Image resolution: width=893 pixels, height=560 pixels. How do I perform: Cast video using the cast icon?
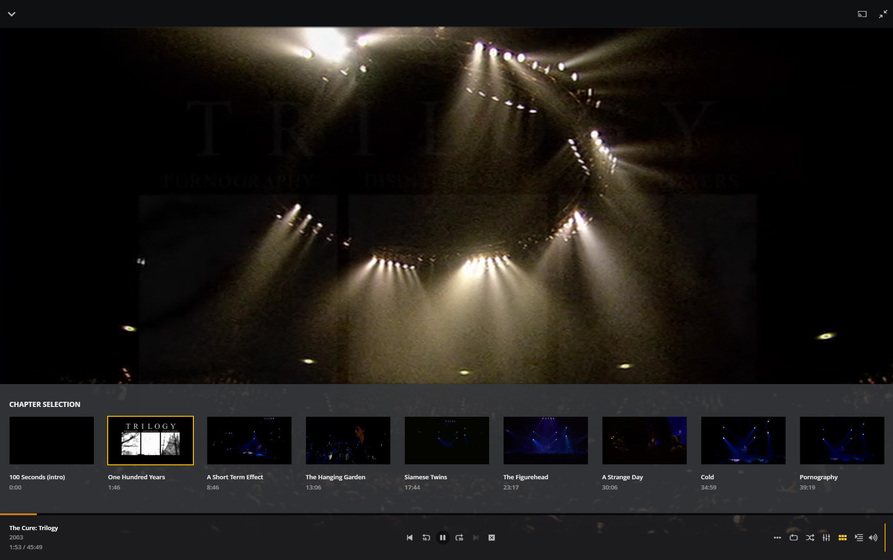click(x=862, y=14)
